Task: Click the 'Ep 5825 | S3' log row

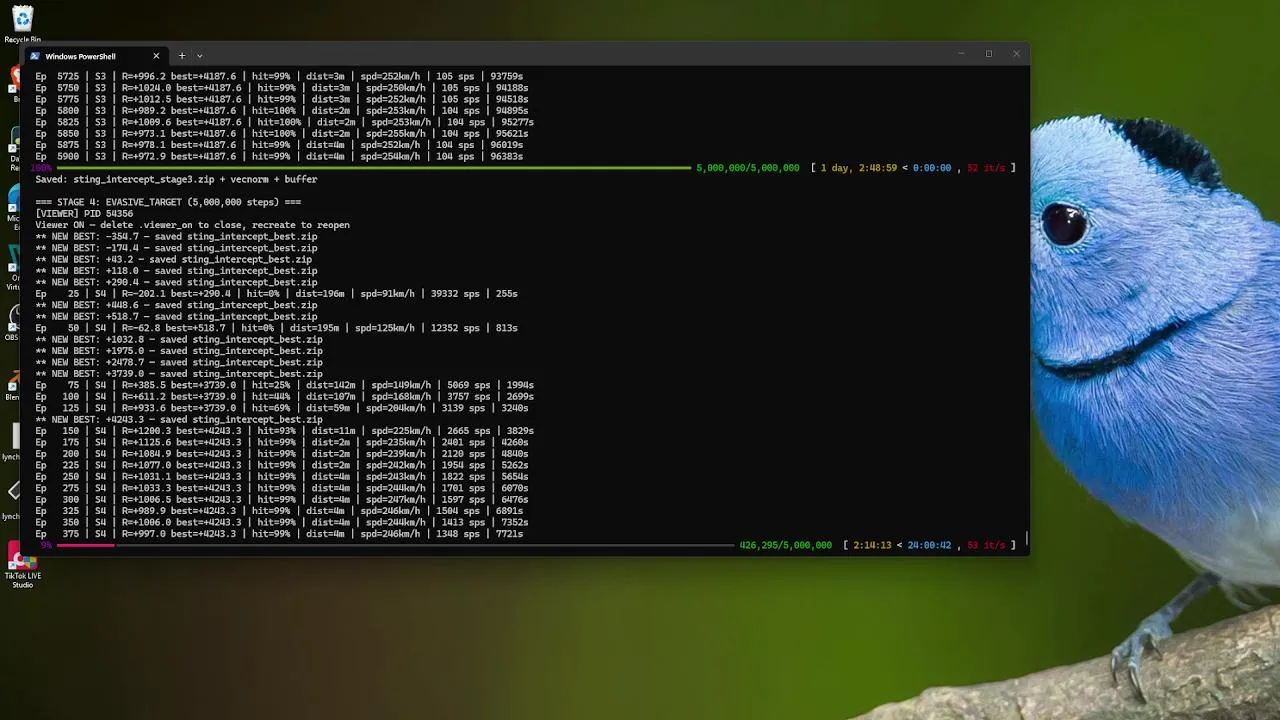Action: pyautogui.click(x=284, y=122)
